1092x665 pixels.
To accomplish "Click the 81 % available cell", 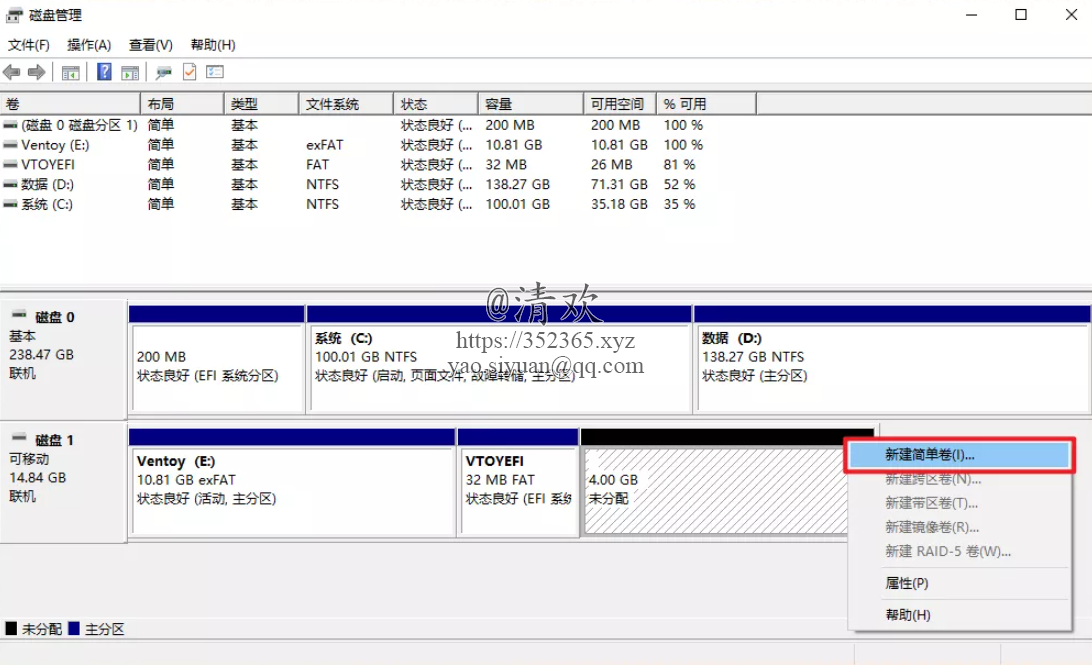I will 679,164.
